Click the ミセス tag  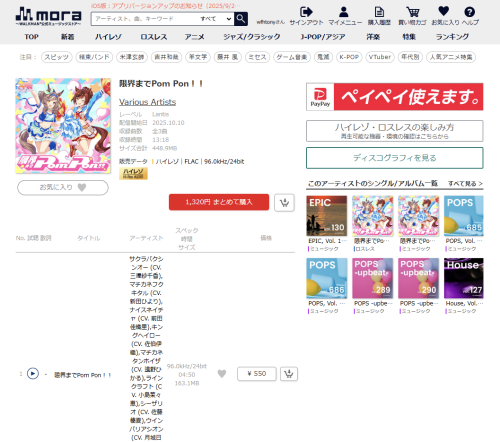[257, 57]
